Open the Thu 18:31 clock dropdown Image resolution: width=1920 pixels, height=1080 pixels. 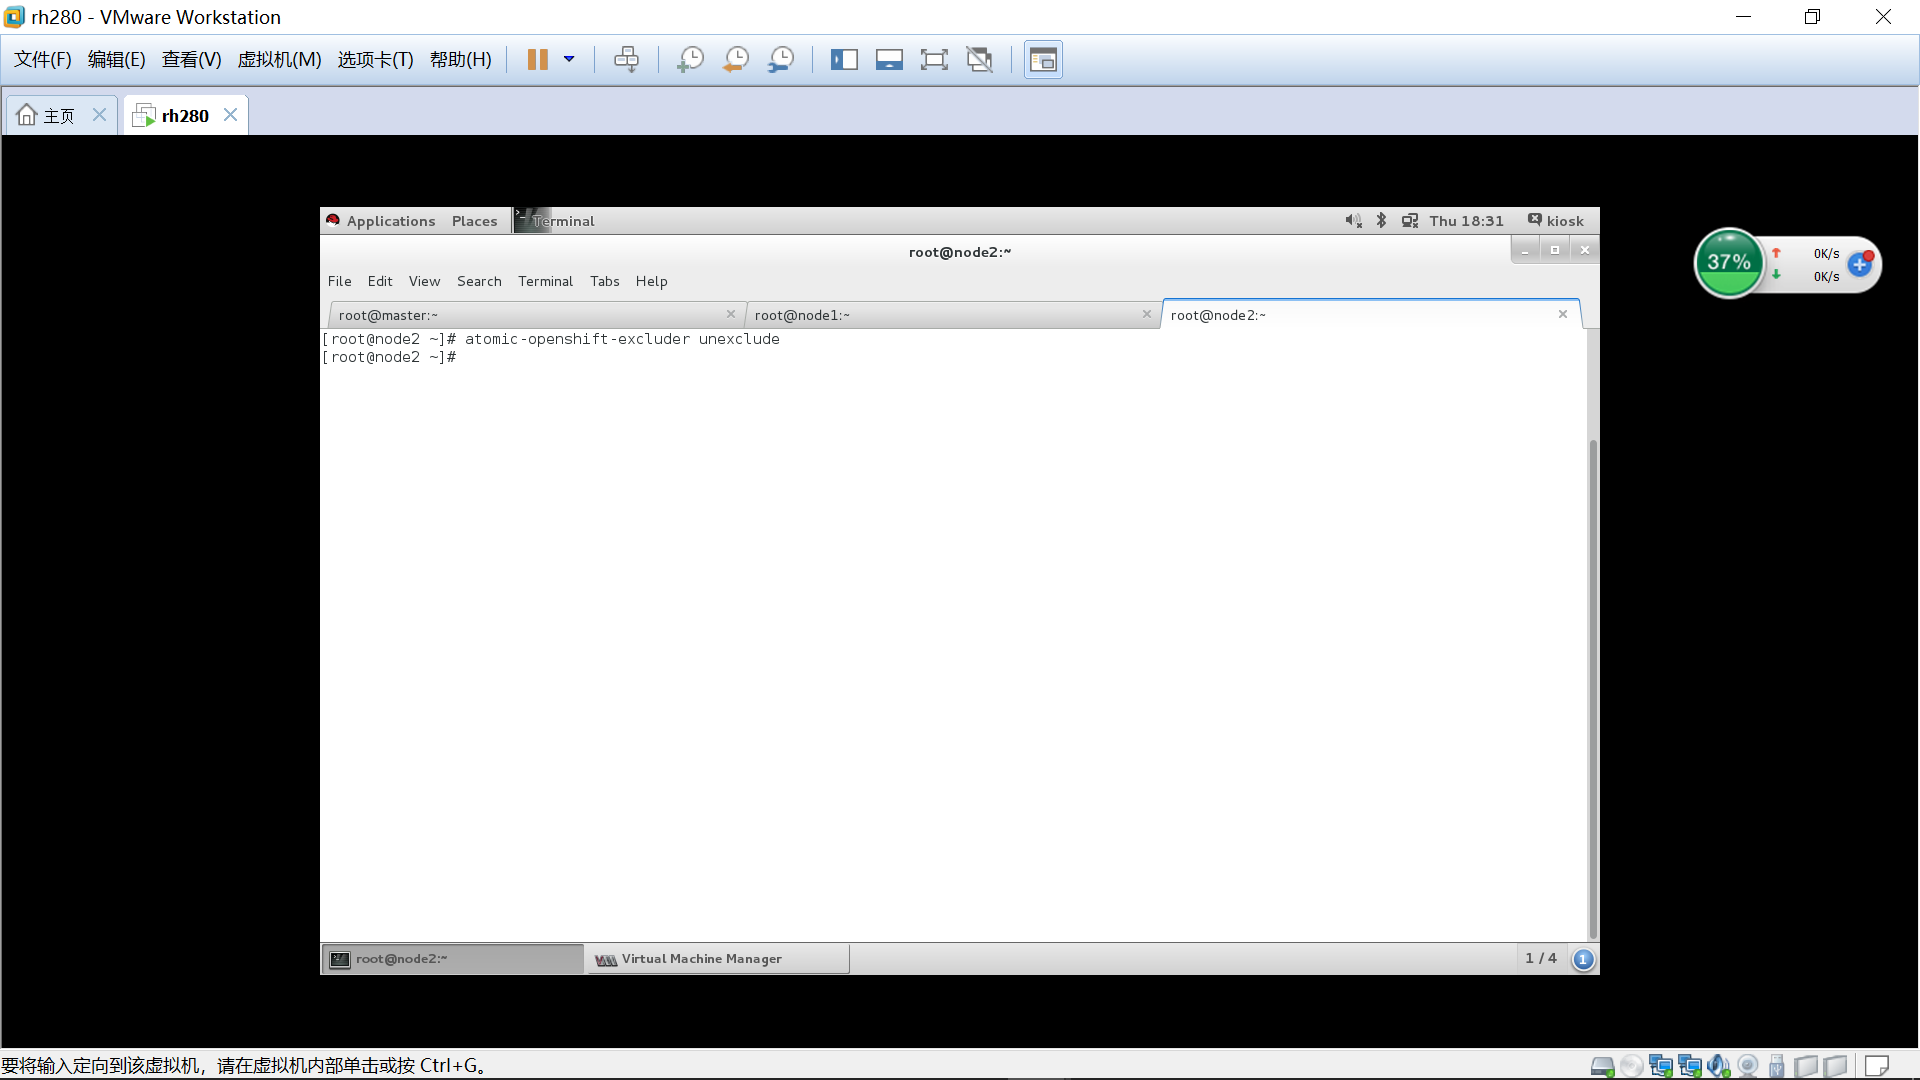pyautogui.click(x=1466, y=220)
